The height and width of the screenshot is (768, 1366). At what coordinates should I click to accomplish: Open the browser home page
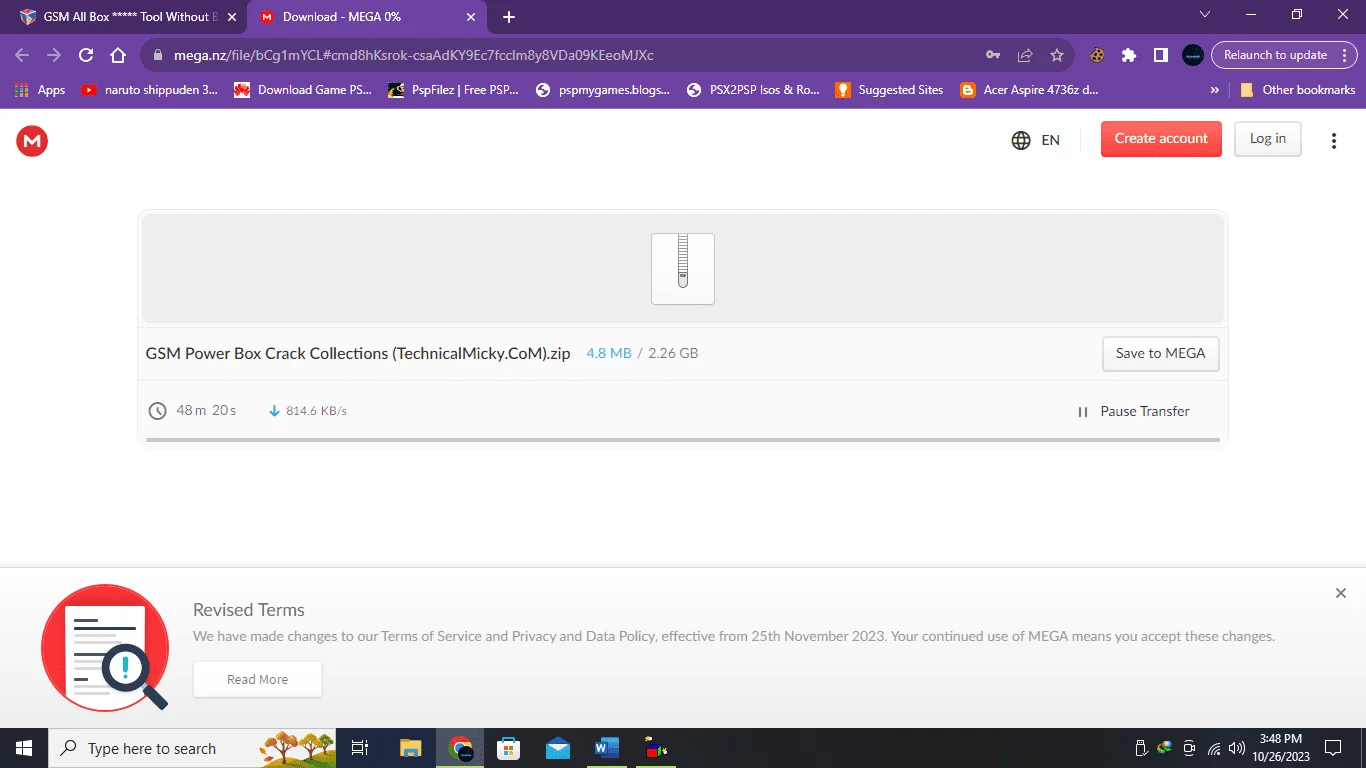(x=118, y=55)
